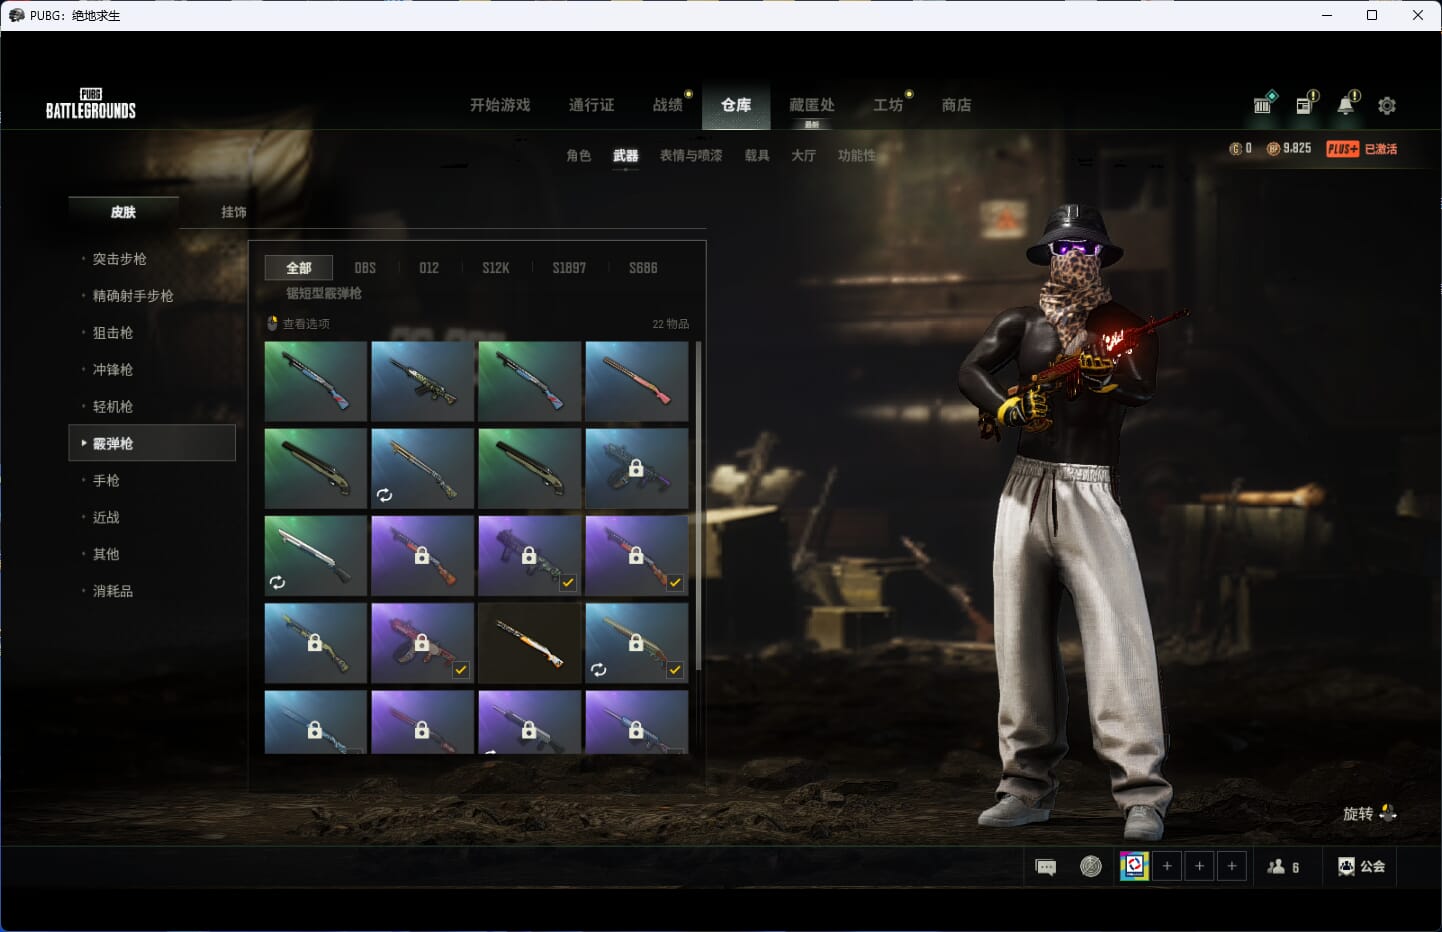
Task: Click the mouse icon beside 查看选项
Action: [272, 323]
